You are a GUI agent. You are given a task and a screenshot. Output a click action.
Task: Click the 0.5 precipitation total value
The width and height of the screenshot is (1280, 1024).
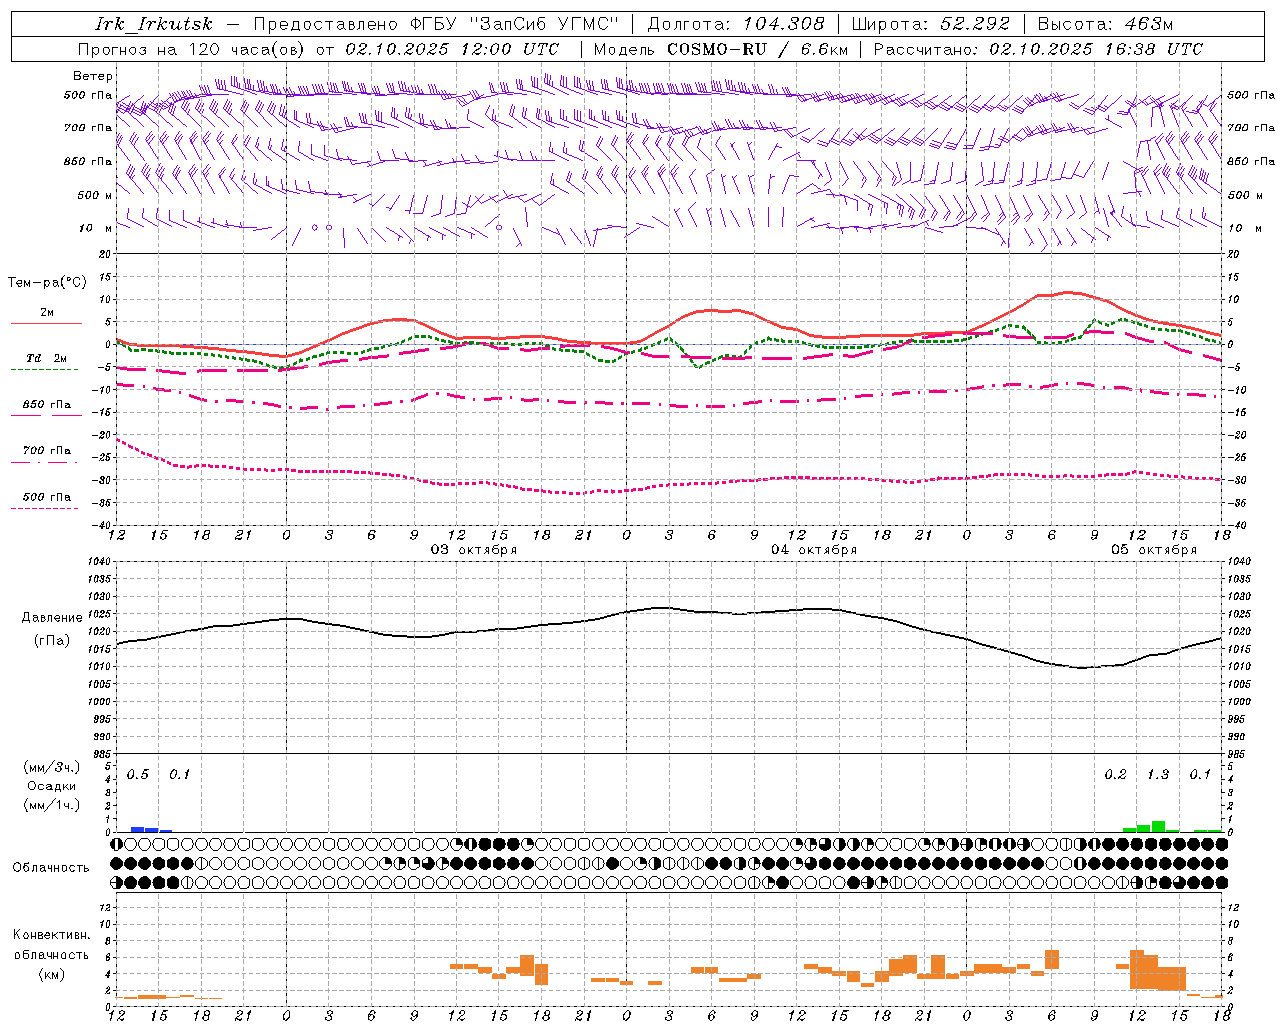tap(138, 775)
